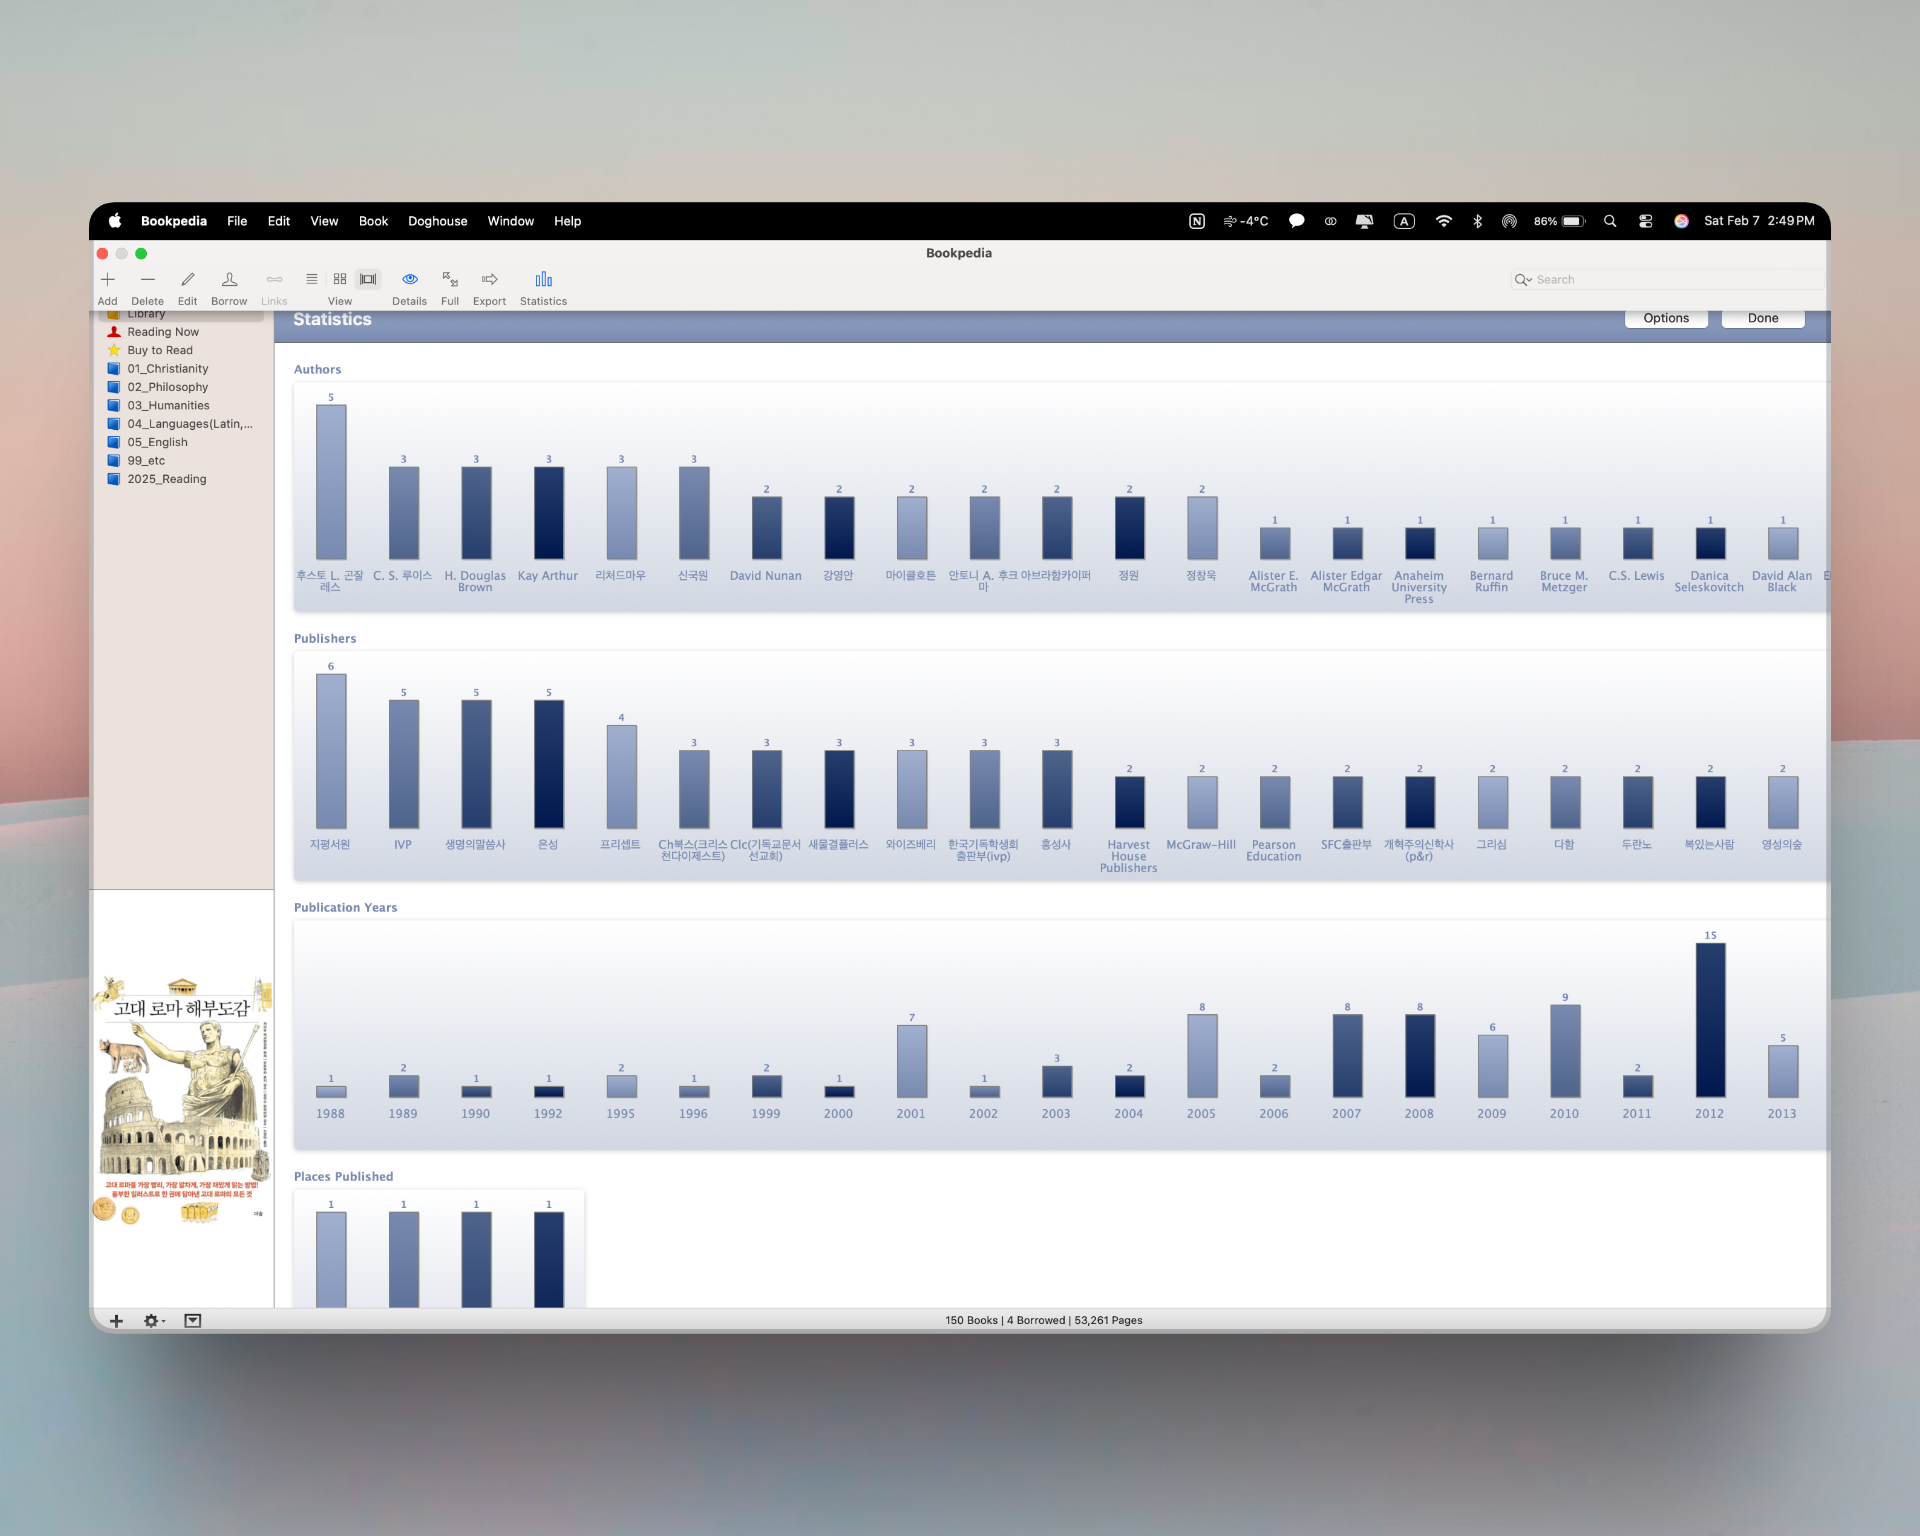The width and height of the screenshot is (1920, 1536).
Task: Open the gear action dropdown menu
Action: coord(154,1321)
